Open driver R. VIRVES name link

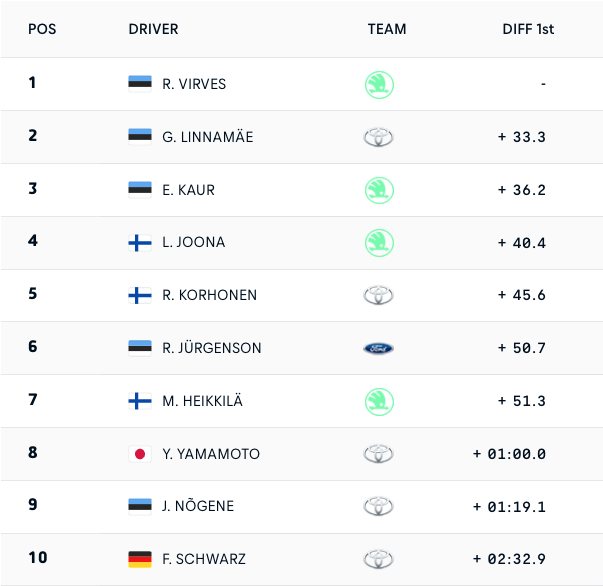point(194,84)
